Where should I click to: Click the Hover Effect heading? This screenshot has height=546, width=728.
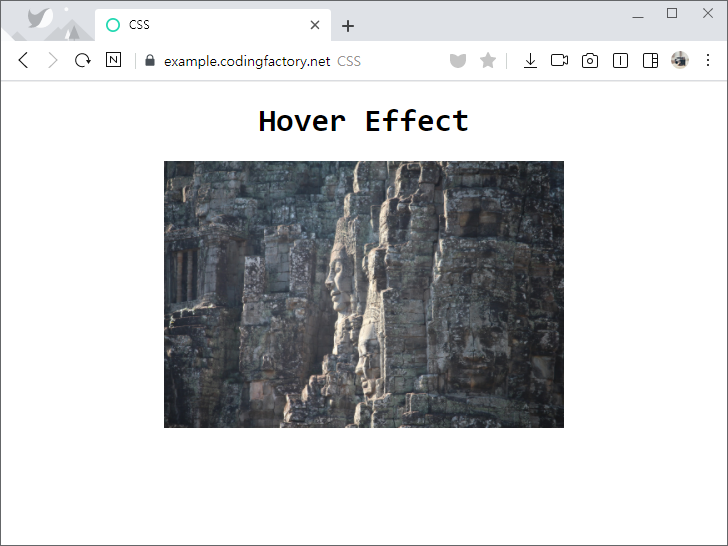click(364, 121)
